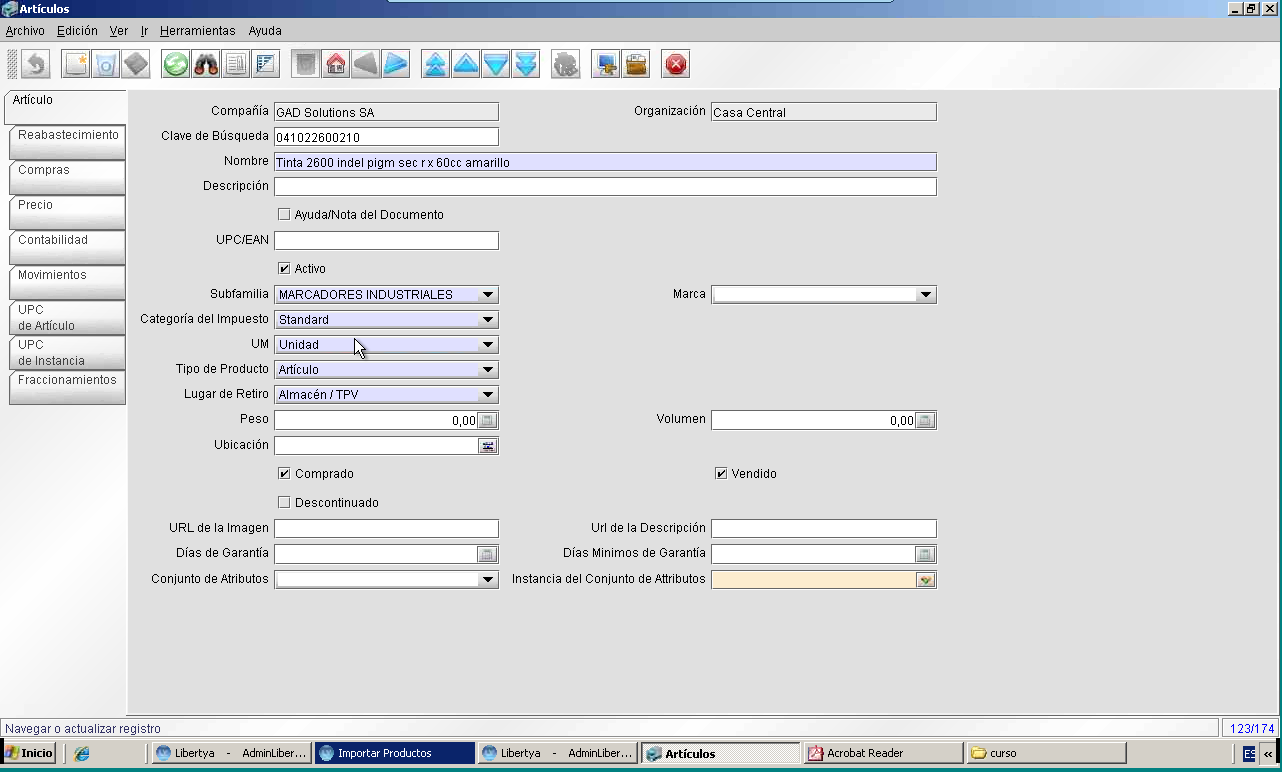Image resolution: width=1282 pixels, height=772 pixels.
Task: Go to the main menu via the house icon
Action: tap(336, 65)
